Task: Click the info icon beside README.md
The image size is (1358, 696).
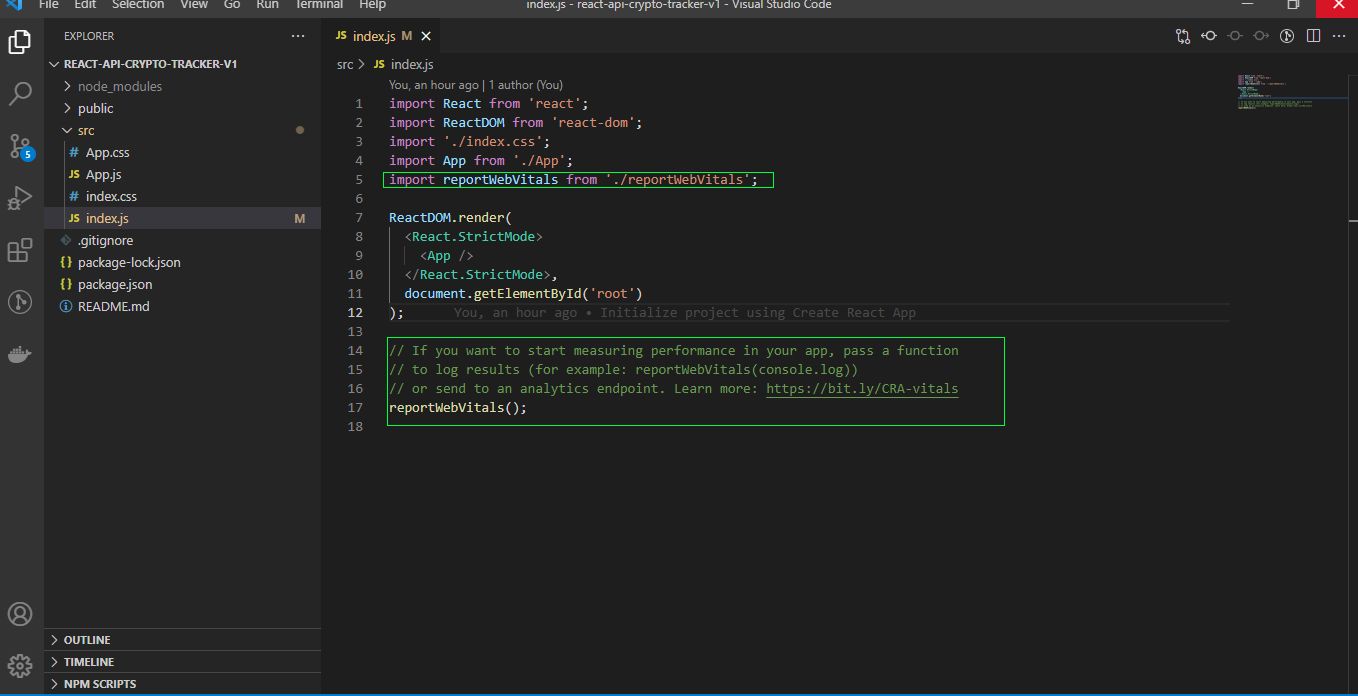Action: point(66,306)
